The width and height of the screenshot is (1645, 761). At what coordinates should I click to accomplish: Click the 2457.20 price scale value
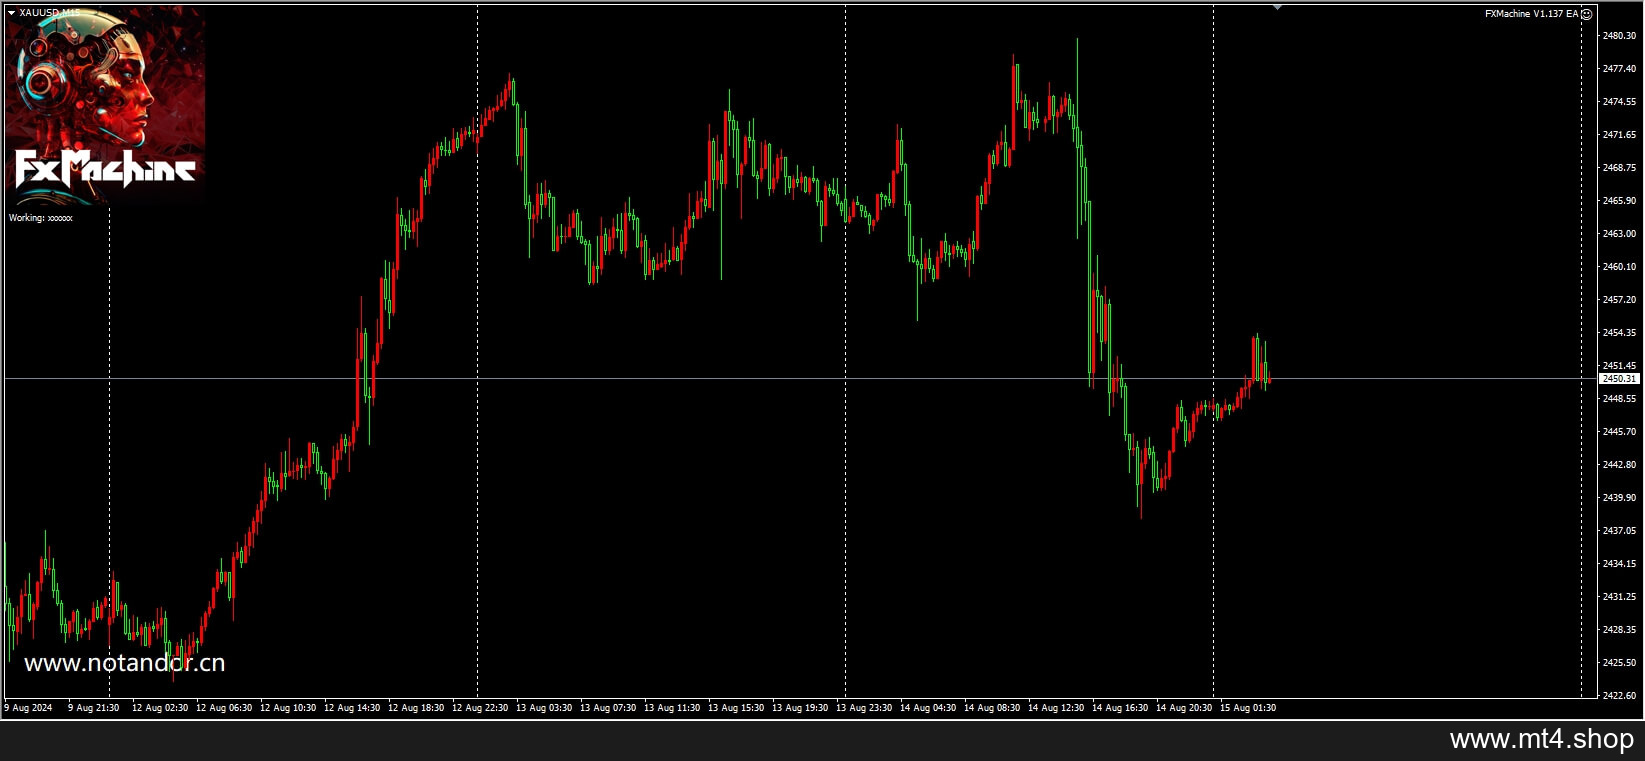pyautogui.click(x=1619, y=300)
